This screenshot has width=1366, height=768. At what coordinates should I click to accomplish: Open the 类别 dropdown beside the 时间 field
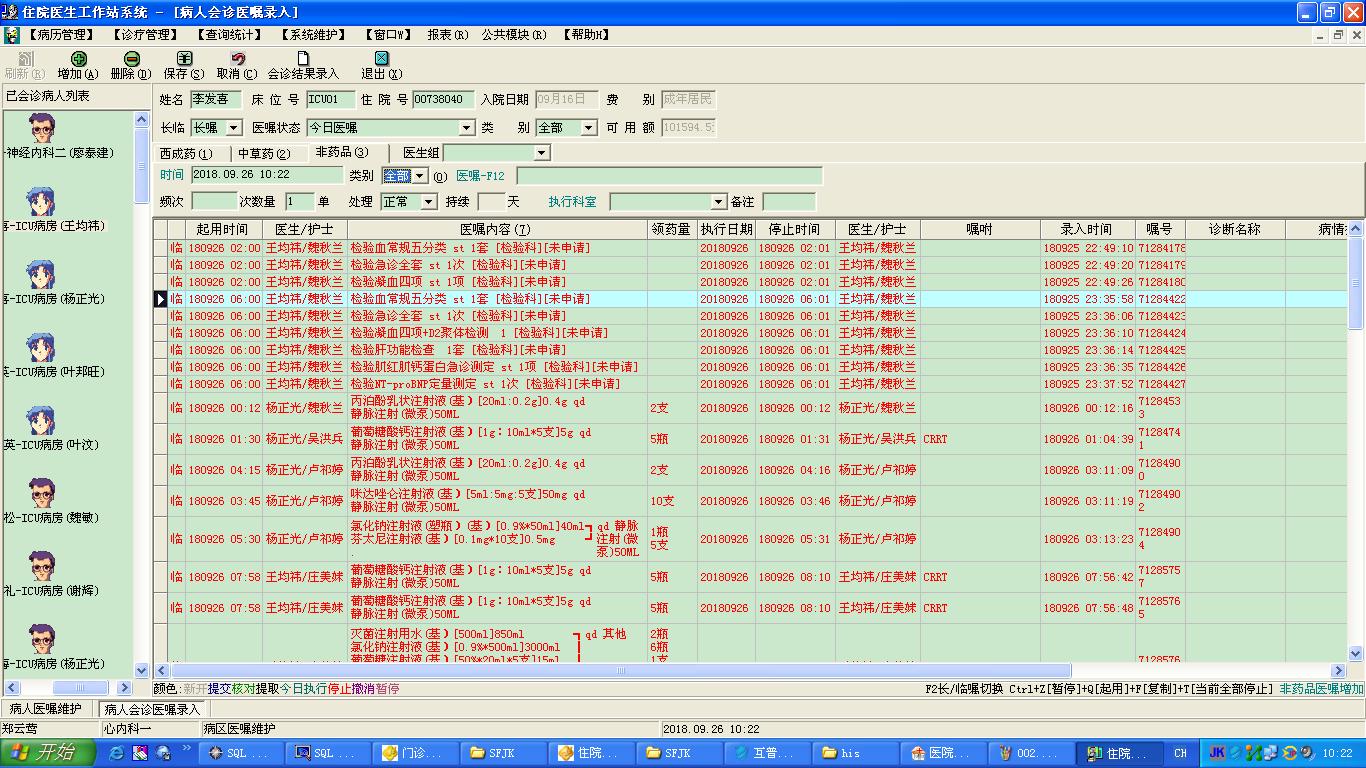(420, 176)
